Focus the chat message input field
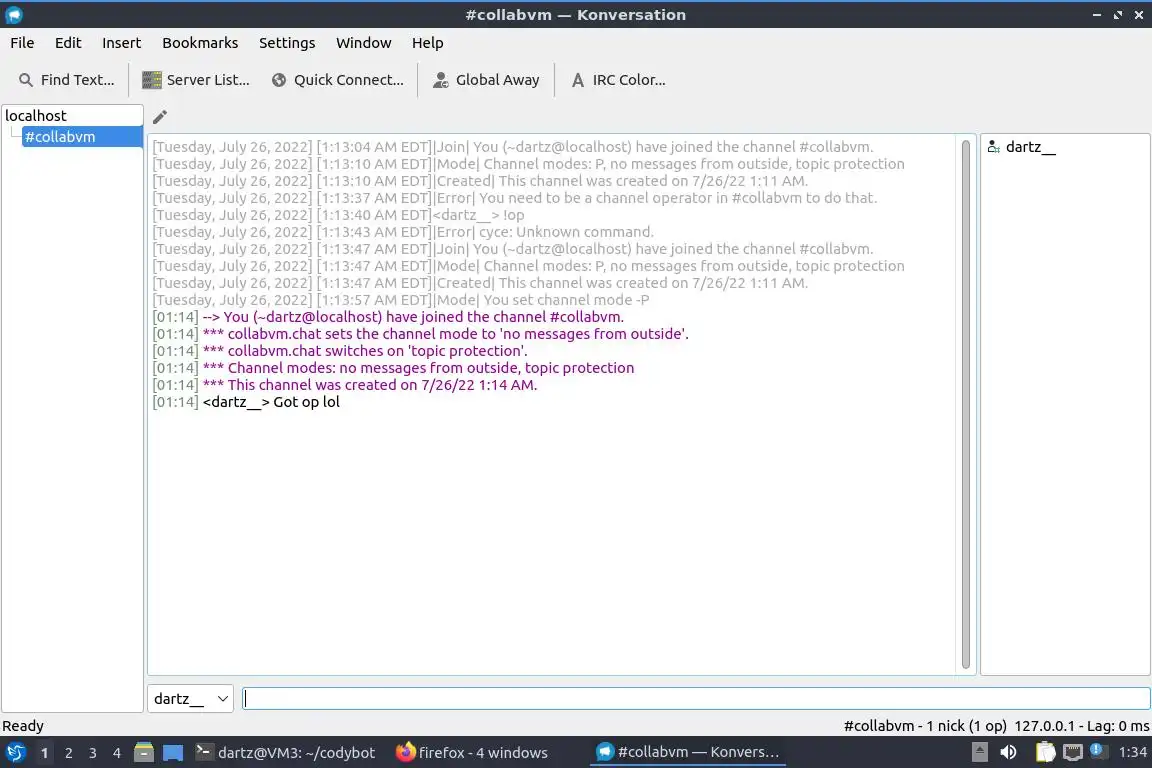This screenshot has width=1152, height=768. 696,698
